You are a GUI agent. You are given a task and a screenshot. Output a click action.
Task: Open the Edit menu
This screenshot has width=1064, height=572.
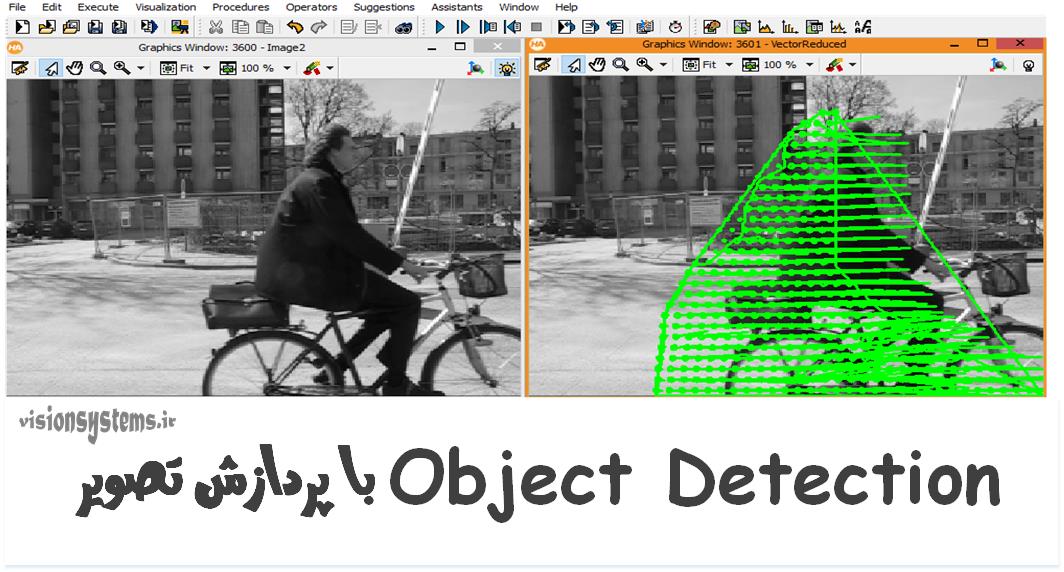52,7
